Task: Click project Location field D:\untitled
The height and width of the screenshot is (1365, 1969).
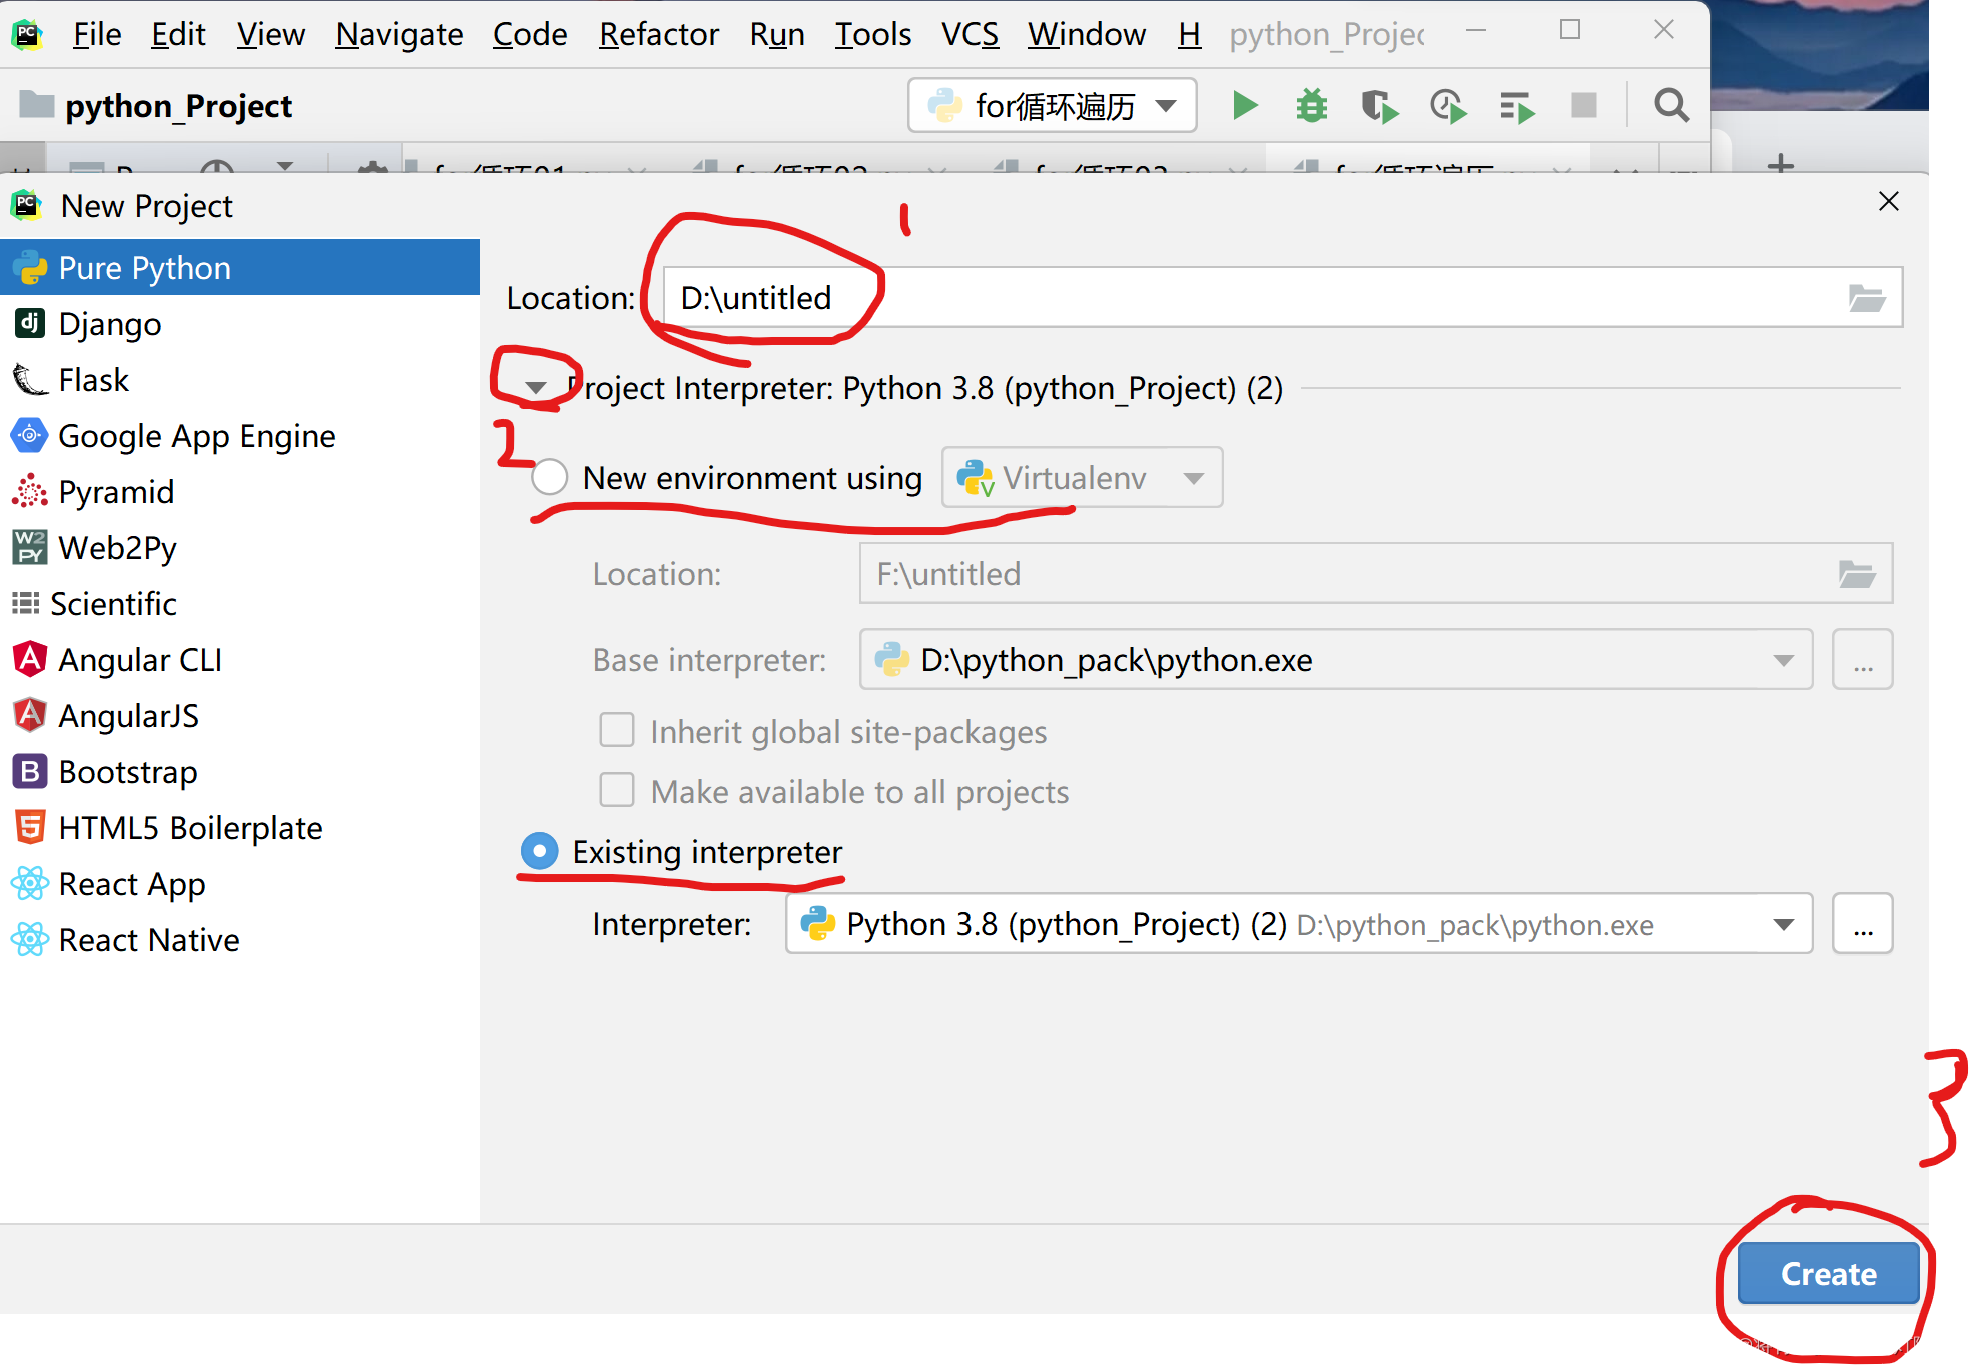Action: (1283, 297)
